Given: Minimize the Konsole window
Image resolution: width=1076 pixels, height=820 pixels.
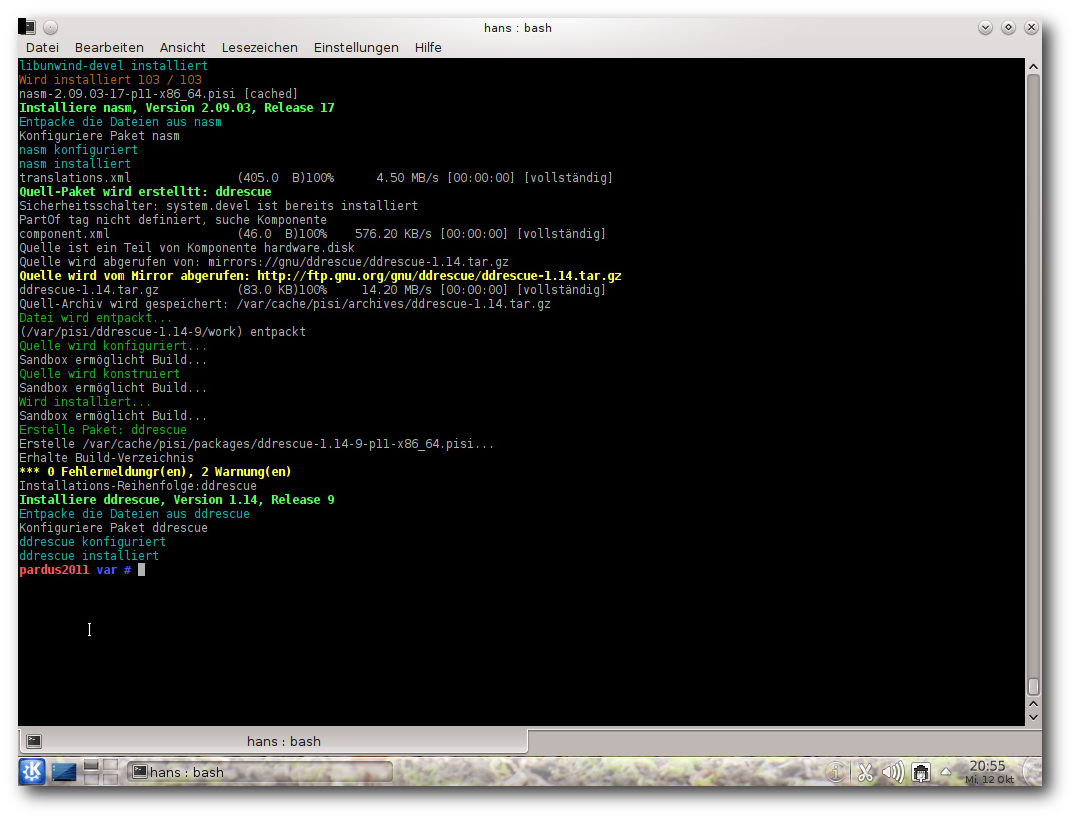Looking at the screenshot, I should [985, 27].
